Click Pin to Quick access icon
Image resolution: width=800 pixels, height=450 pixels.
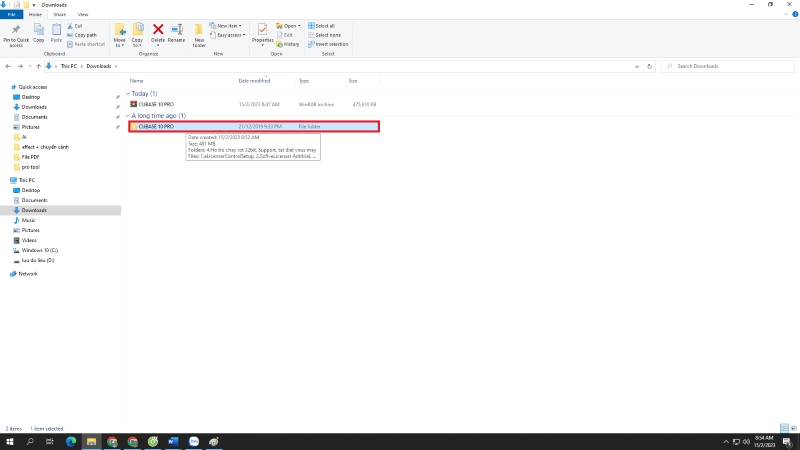coord(16,30)
